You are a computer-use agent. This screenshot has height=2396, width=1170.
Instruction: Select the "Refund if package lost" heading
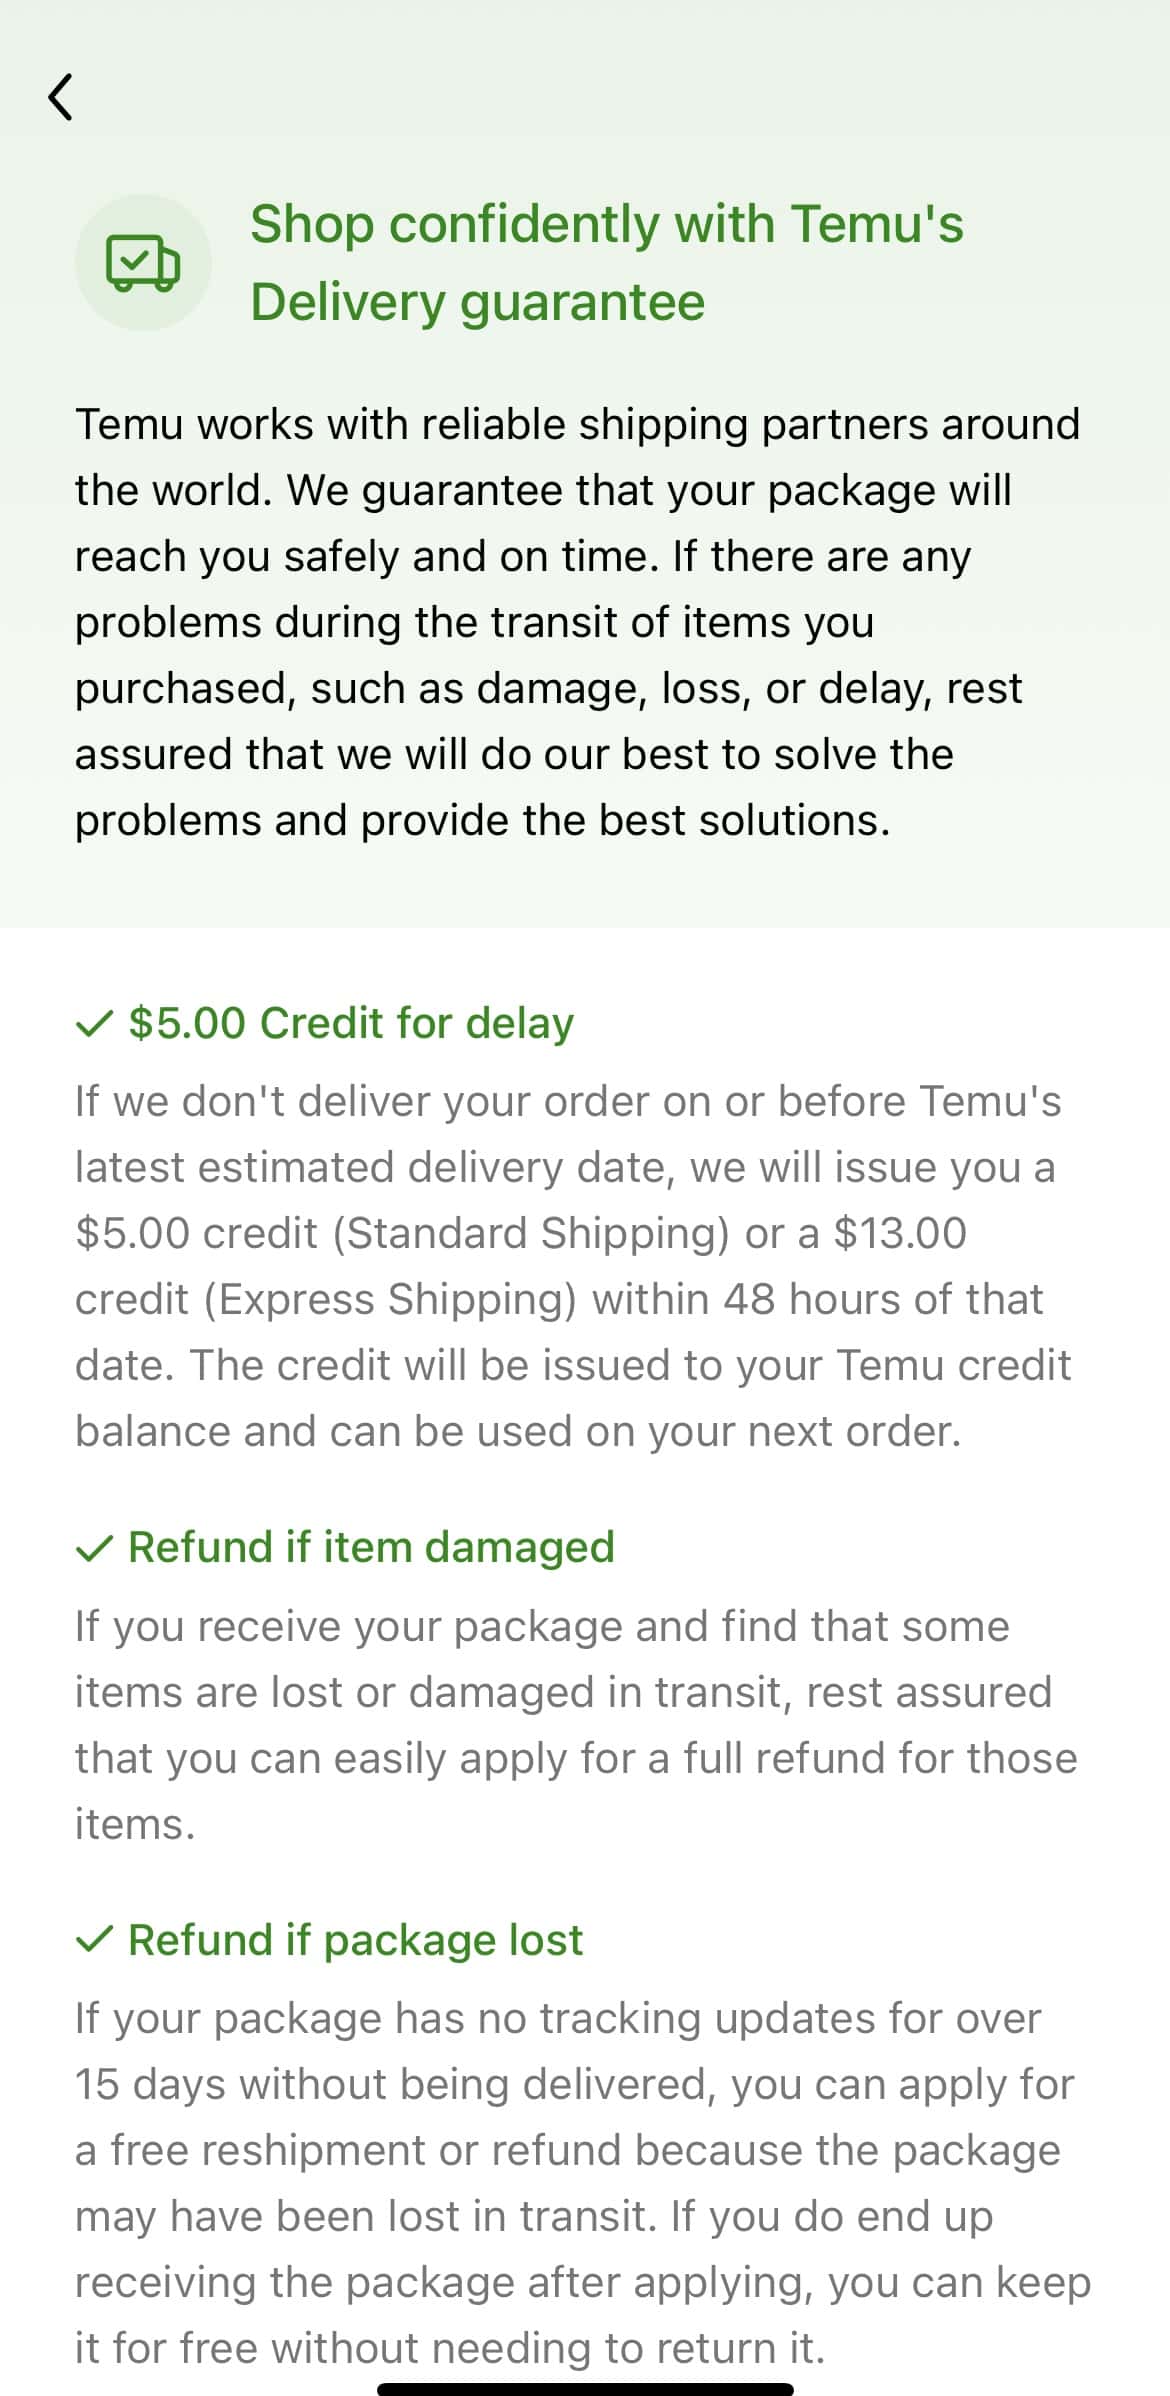[x=355, y=1940]
